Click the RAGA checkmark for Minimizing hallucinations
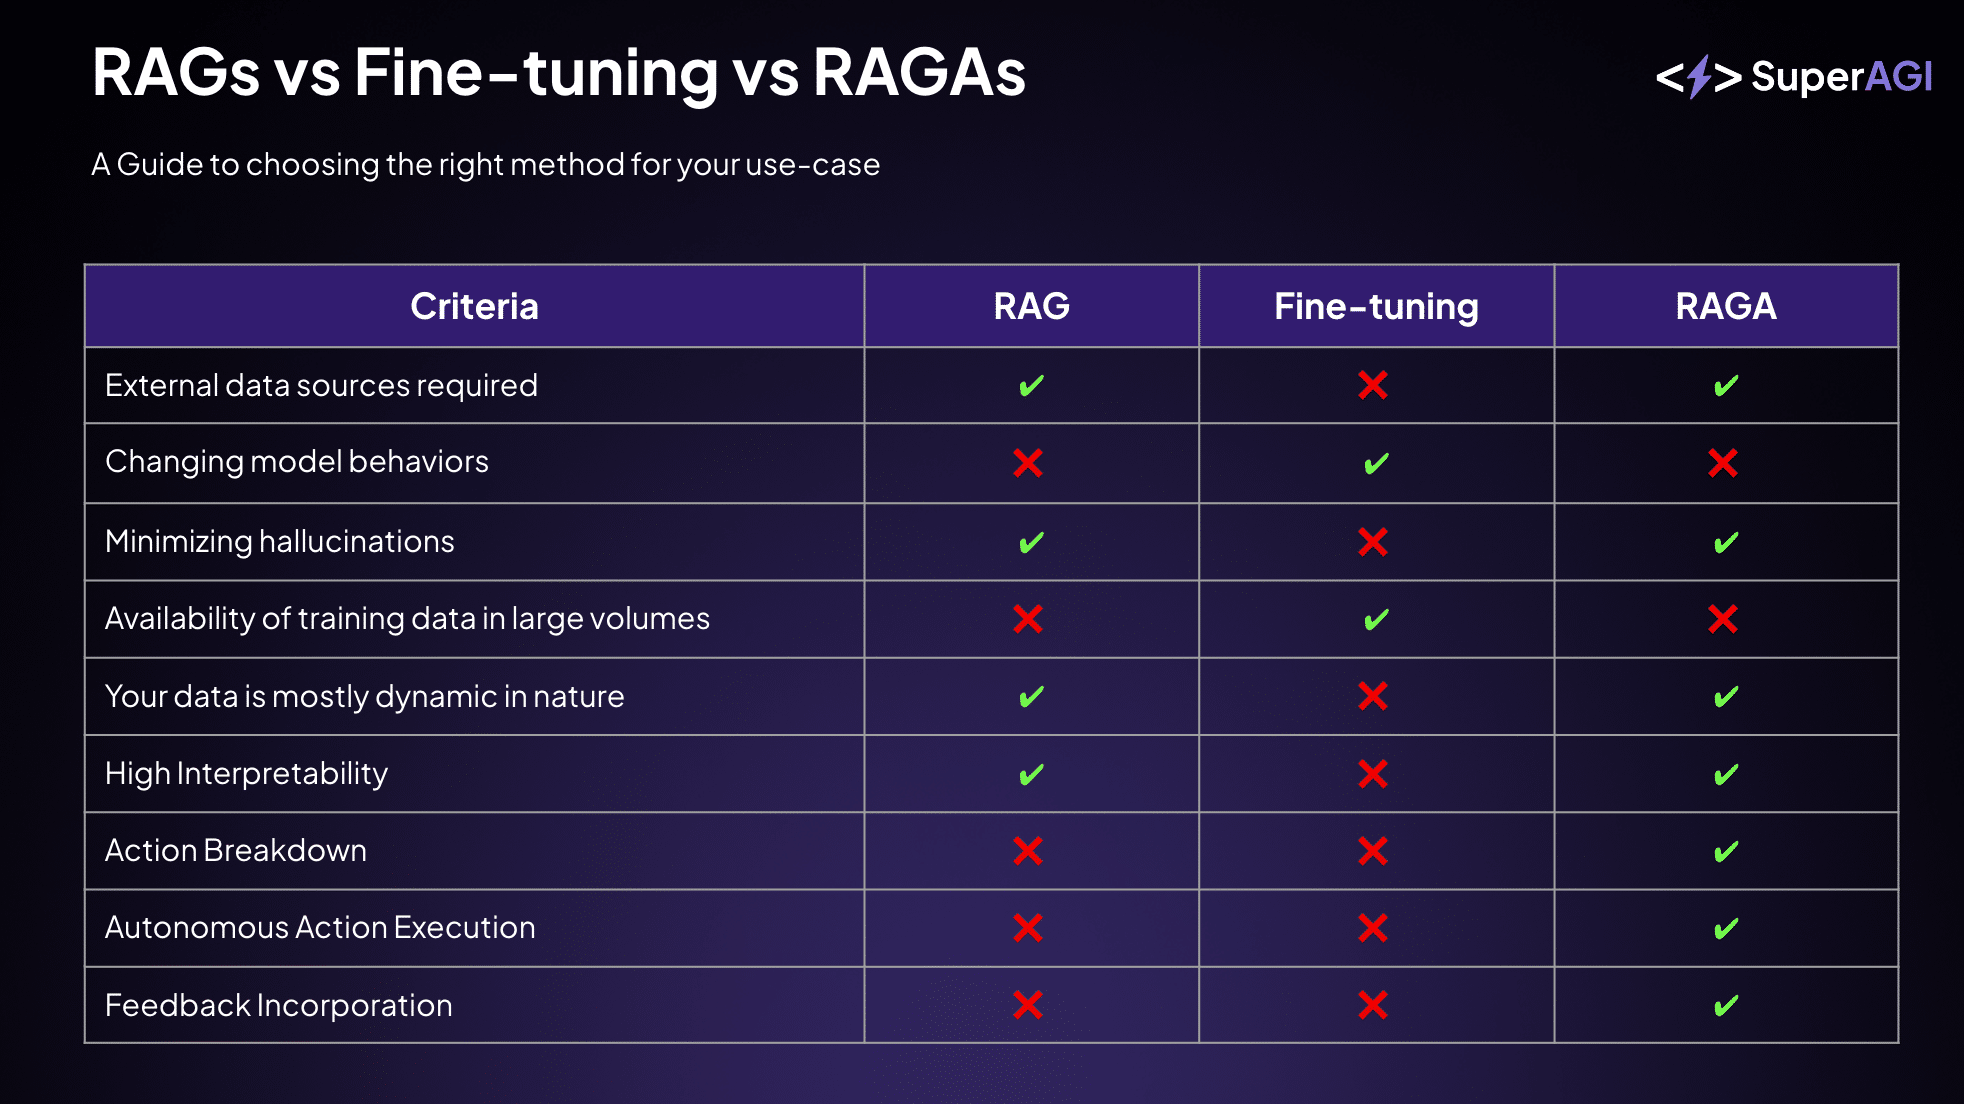 tap(1726, 543)
